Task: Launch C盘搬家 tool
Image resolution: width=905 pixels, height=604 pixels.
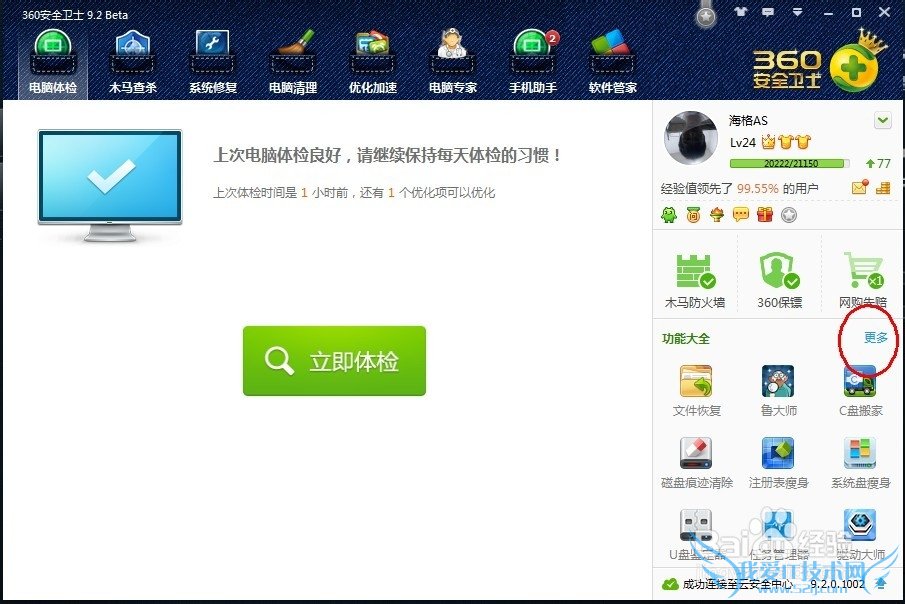Action: [860, 390]
